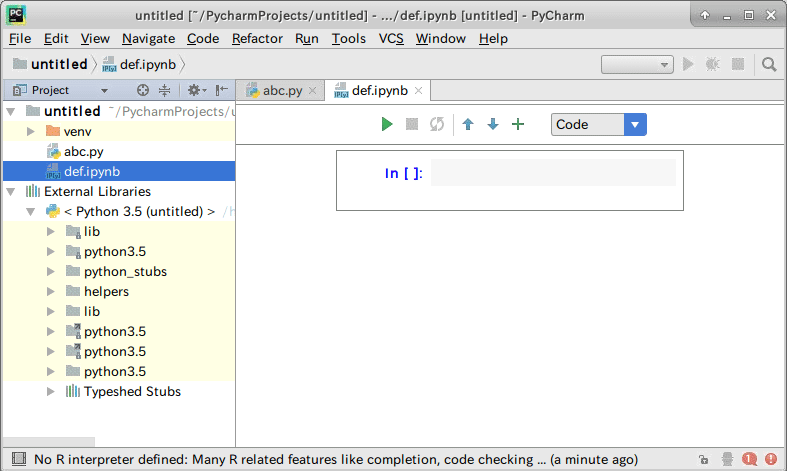Run the notebook cell with the green play button

[386, 124]
